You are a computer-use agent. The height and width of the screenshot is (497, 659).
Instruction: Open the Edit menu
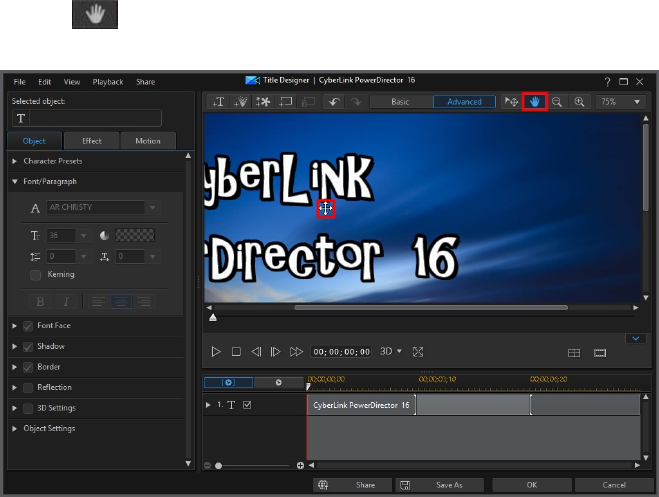45,82
